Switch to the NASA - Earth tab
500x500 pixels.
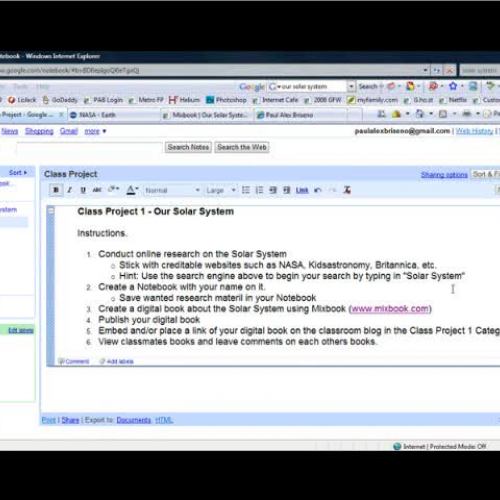[114, 115]
